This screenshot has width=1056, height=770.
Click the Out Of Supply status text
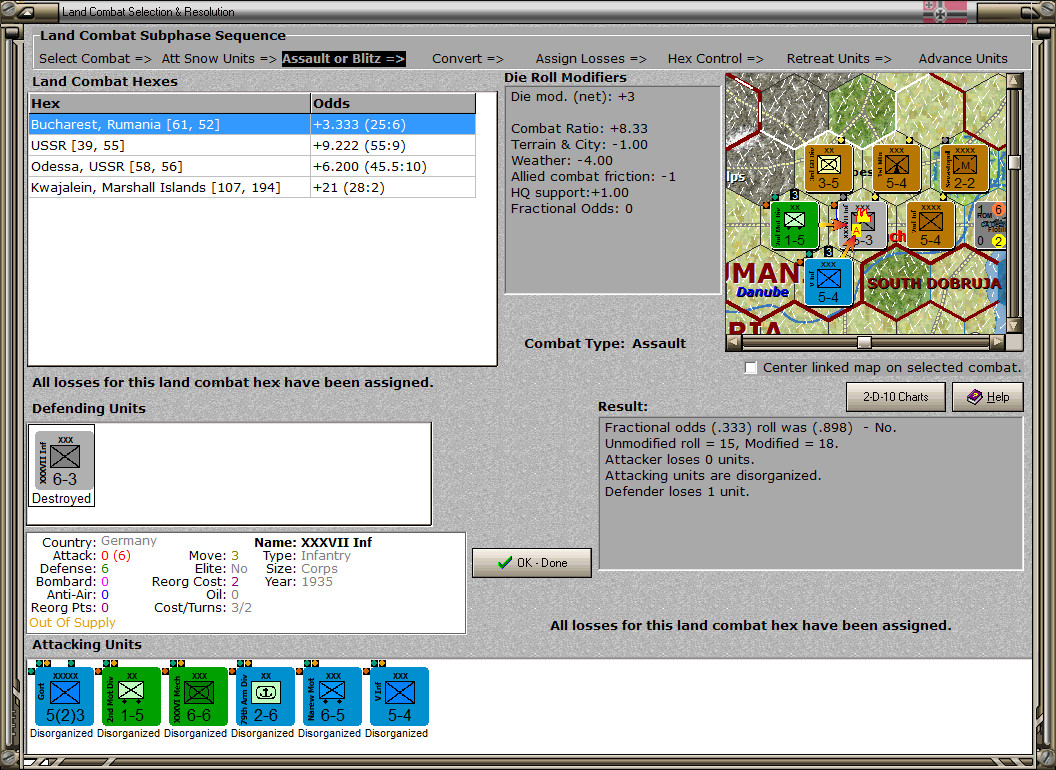pos(72,622)
